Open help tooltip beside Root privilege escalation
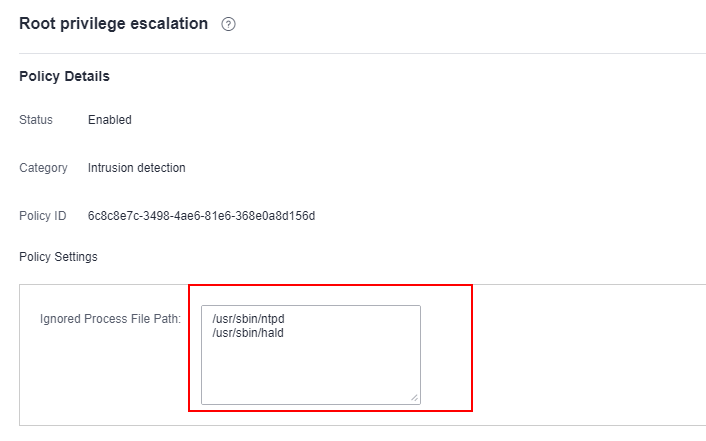This screenshot has height=441, width=706. [x=228, y=24]
